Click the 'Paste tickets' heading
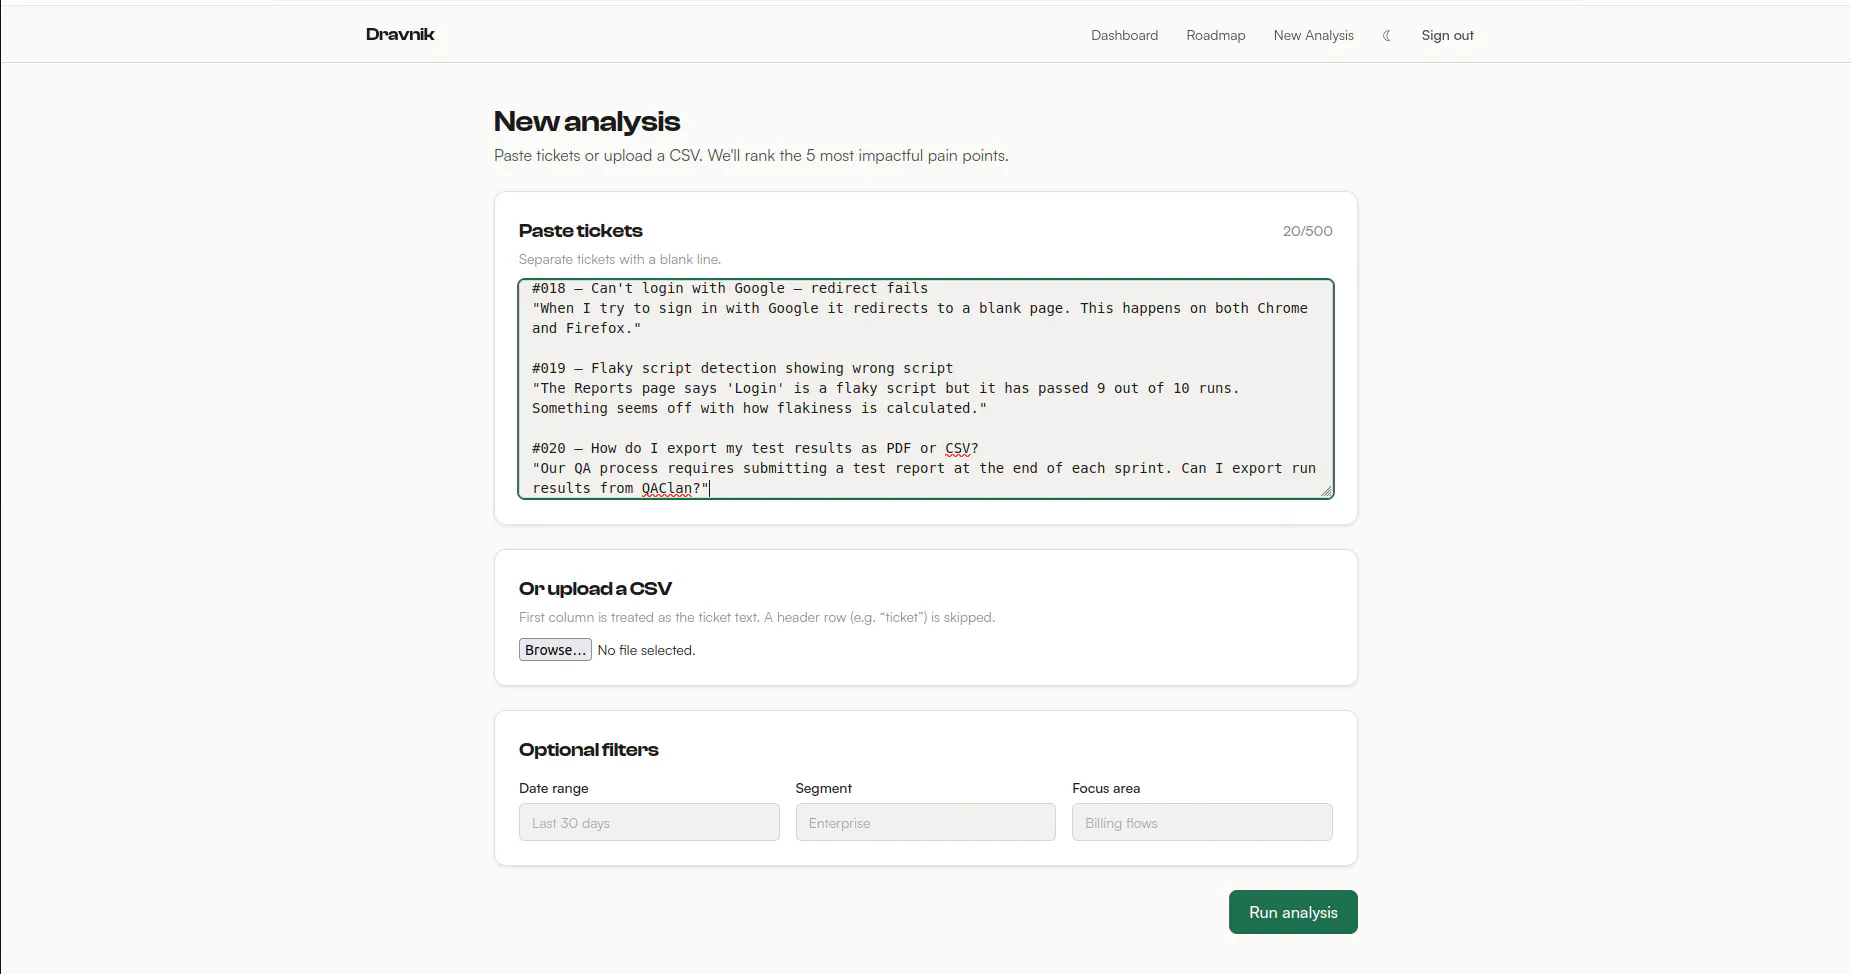The image size is (1851, 974). pyautogui.click(x=581, y=231)
